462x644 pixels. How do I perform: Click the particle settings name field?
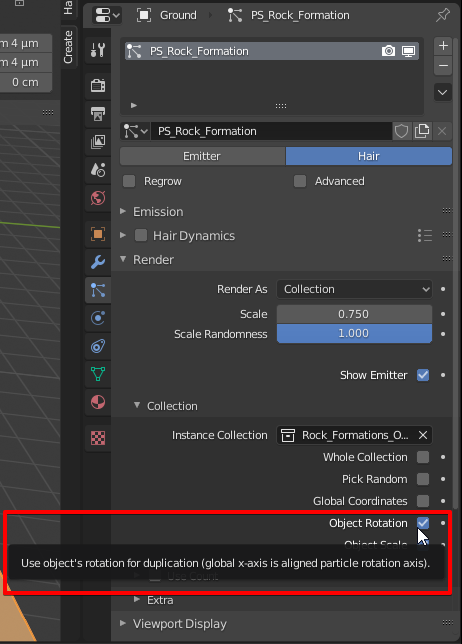click(271, 131)
